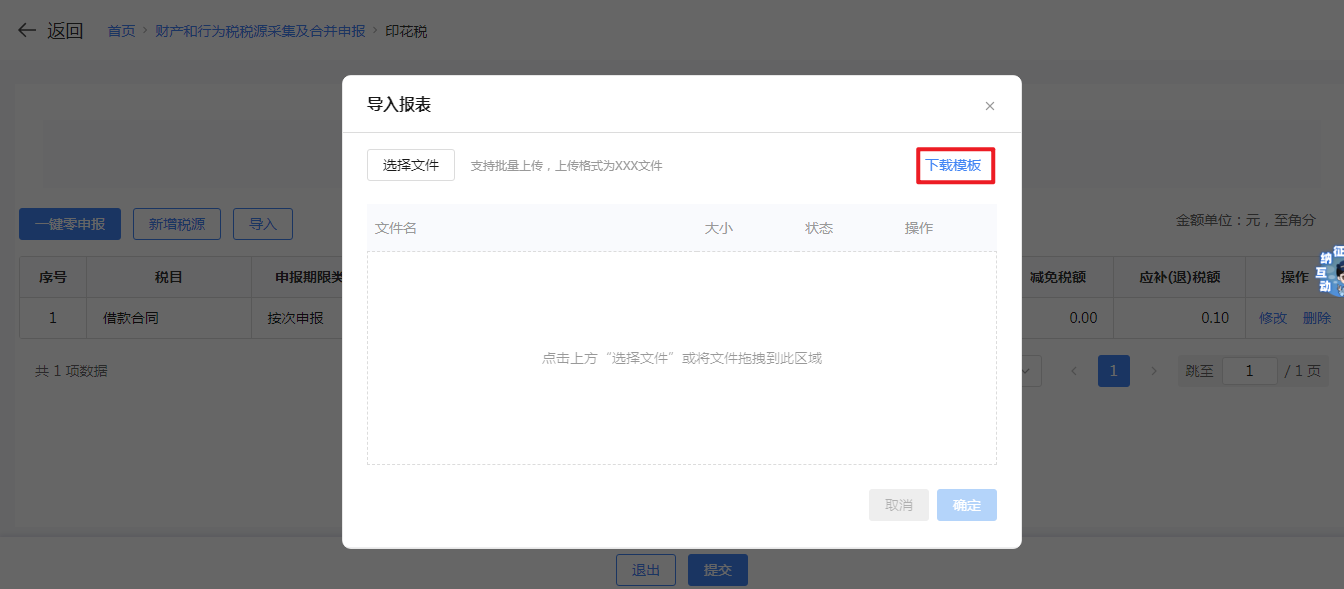This screenshot has height=589, width=1344.
Task: Delete the 借款合同 row via 删除
Action: [x=1316, y=318]
